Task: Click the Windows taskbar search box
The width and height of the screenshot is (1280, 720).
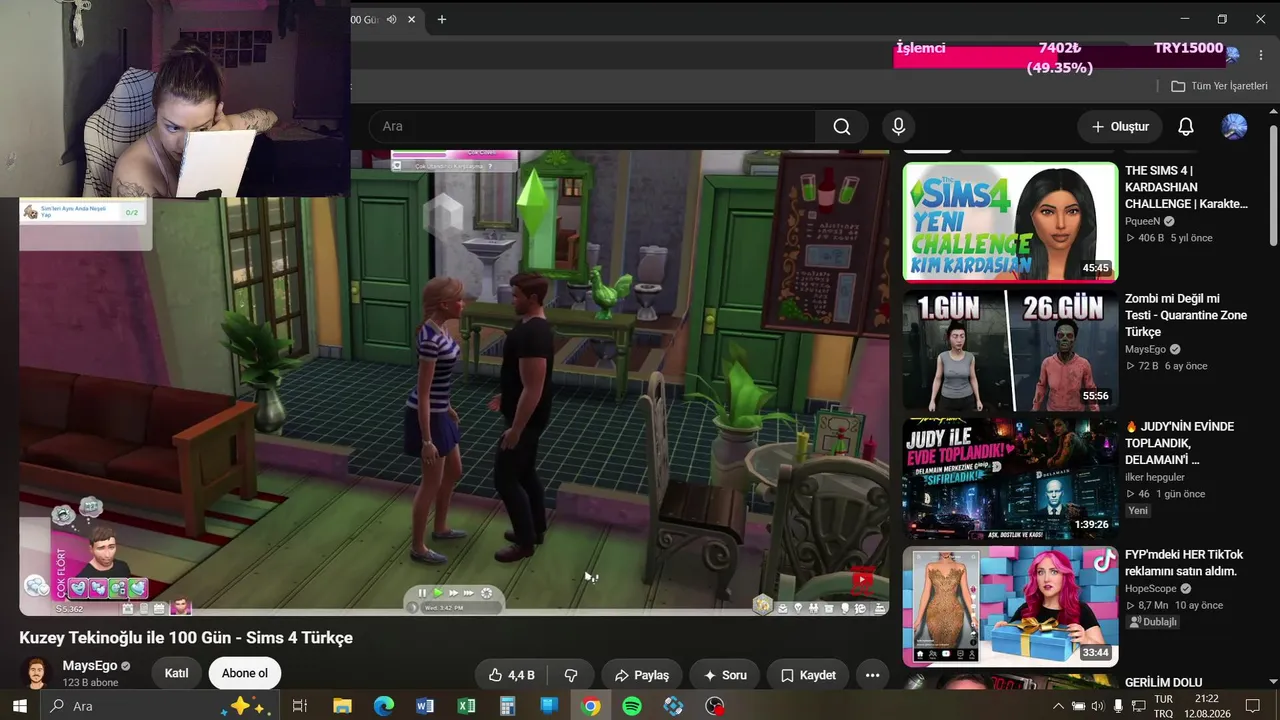Action: pyautogui.click(x=158, y=706)
